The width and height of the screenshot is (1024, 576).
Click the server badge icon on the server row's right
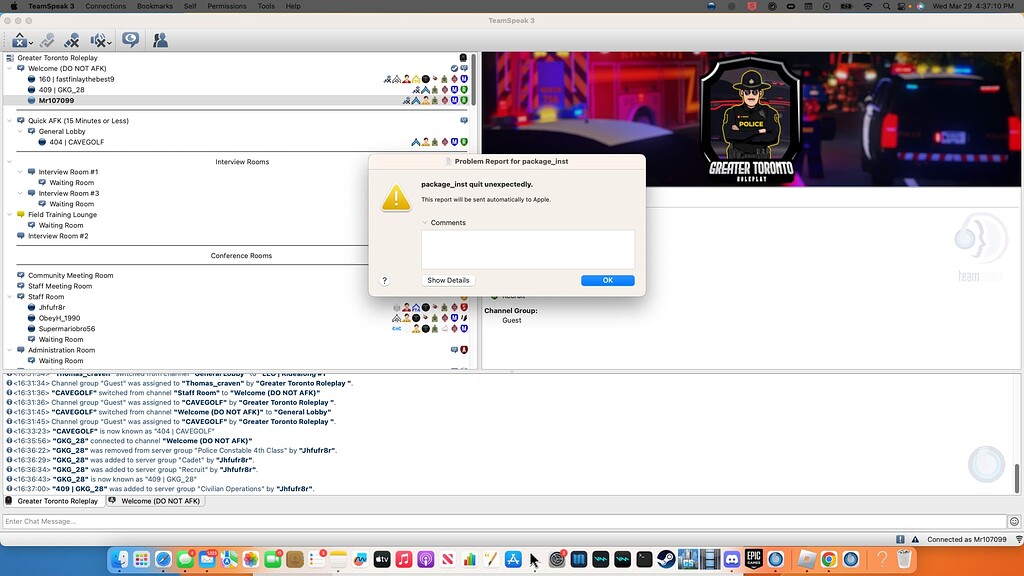click(463, 57)
